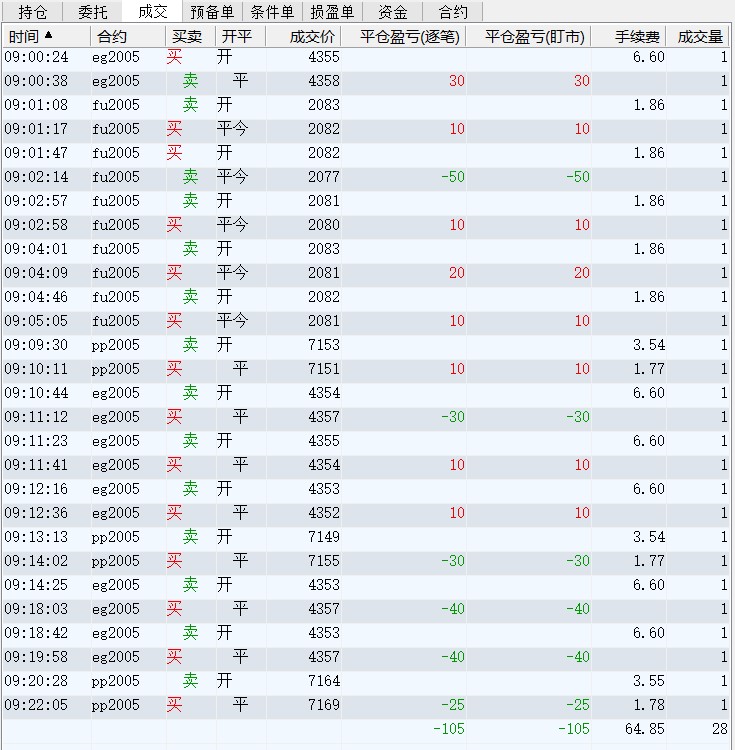This screenshot has width=735, height=750.
Task: Click the 合约 column header
Action: (128, 36)
